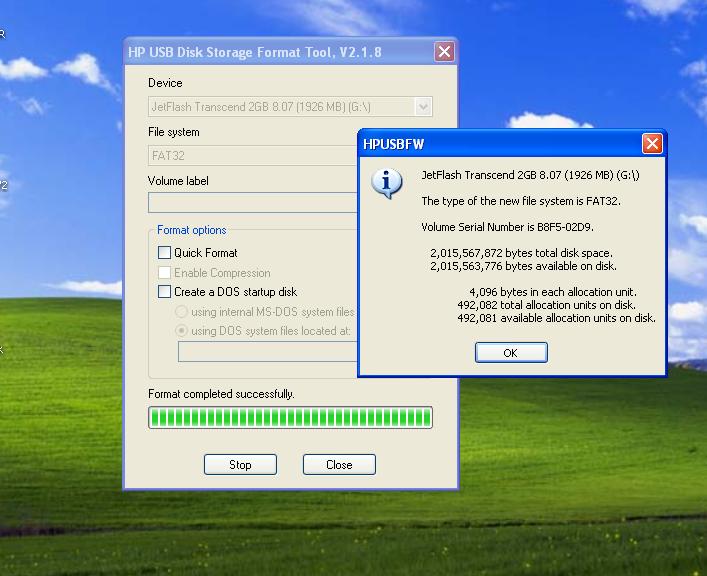Viewport: 707px width, 576px height.
Task: Select the internal MS-DOS system files radio option
Action: pyautogui.click(x=182, y=312)
